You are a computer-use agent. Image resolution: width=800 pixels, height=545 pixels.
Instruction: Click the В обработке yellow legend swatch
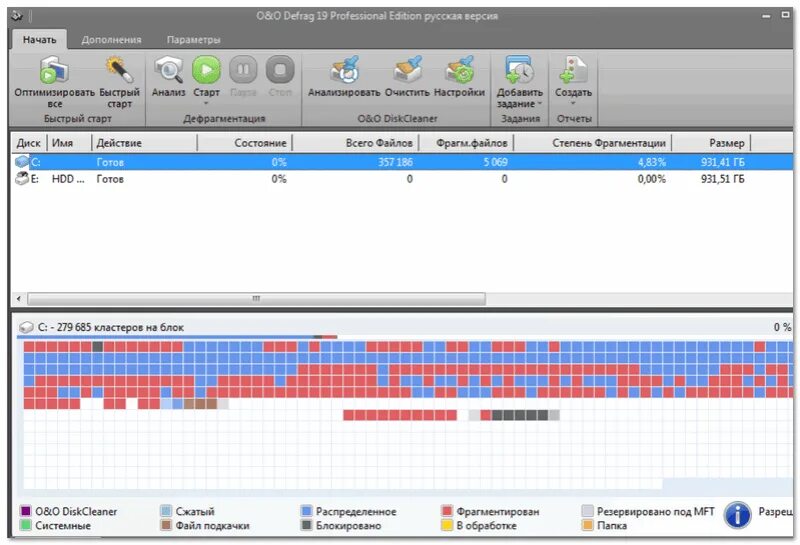[x=447, y=525]
